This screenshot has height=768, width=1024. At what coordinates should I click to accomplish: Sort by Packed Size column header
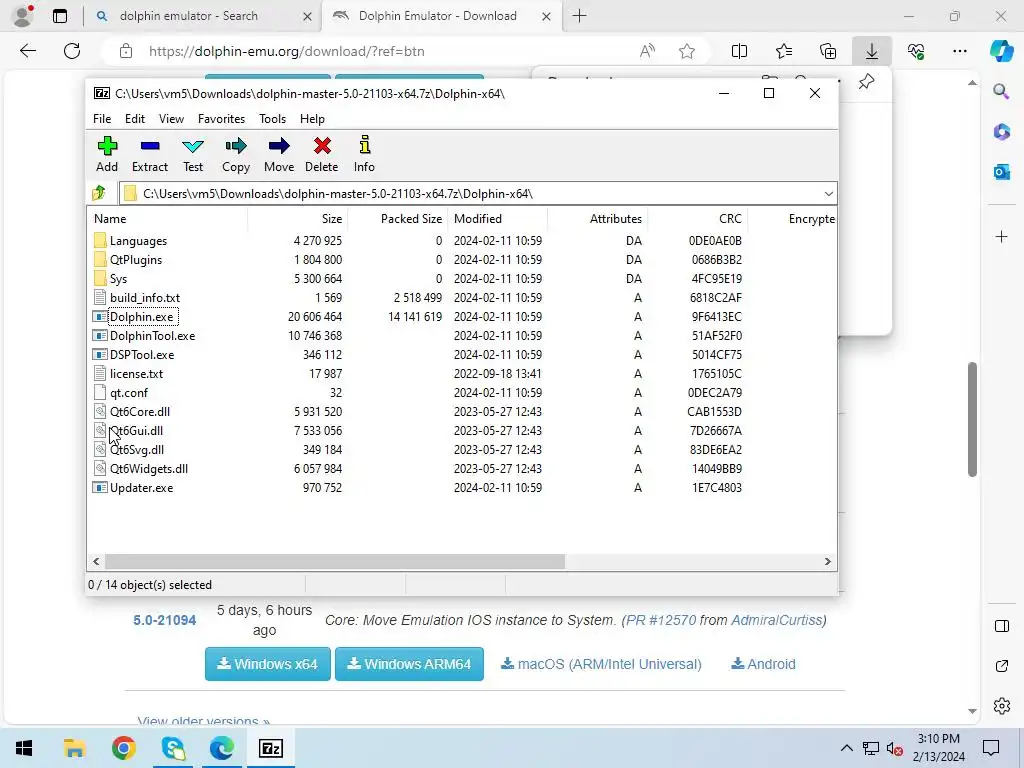[398, 219]
